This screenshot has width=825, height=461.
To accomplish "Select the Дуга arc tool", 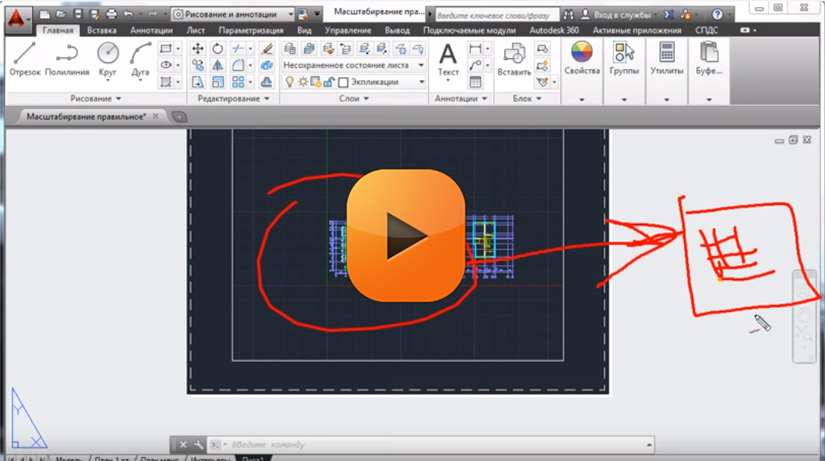I will [140, 59].
